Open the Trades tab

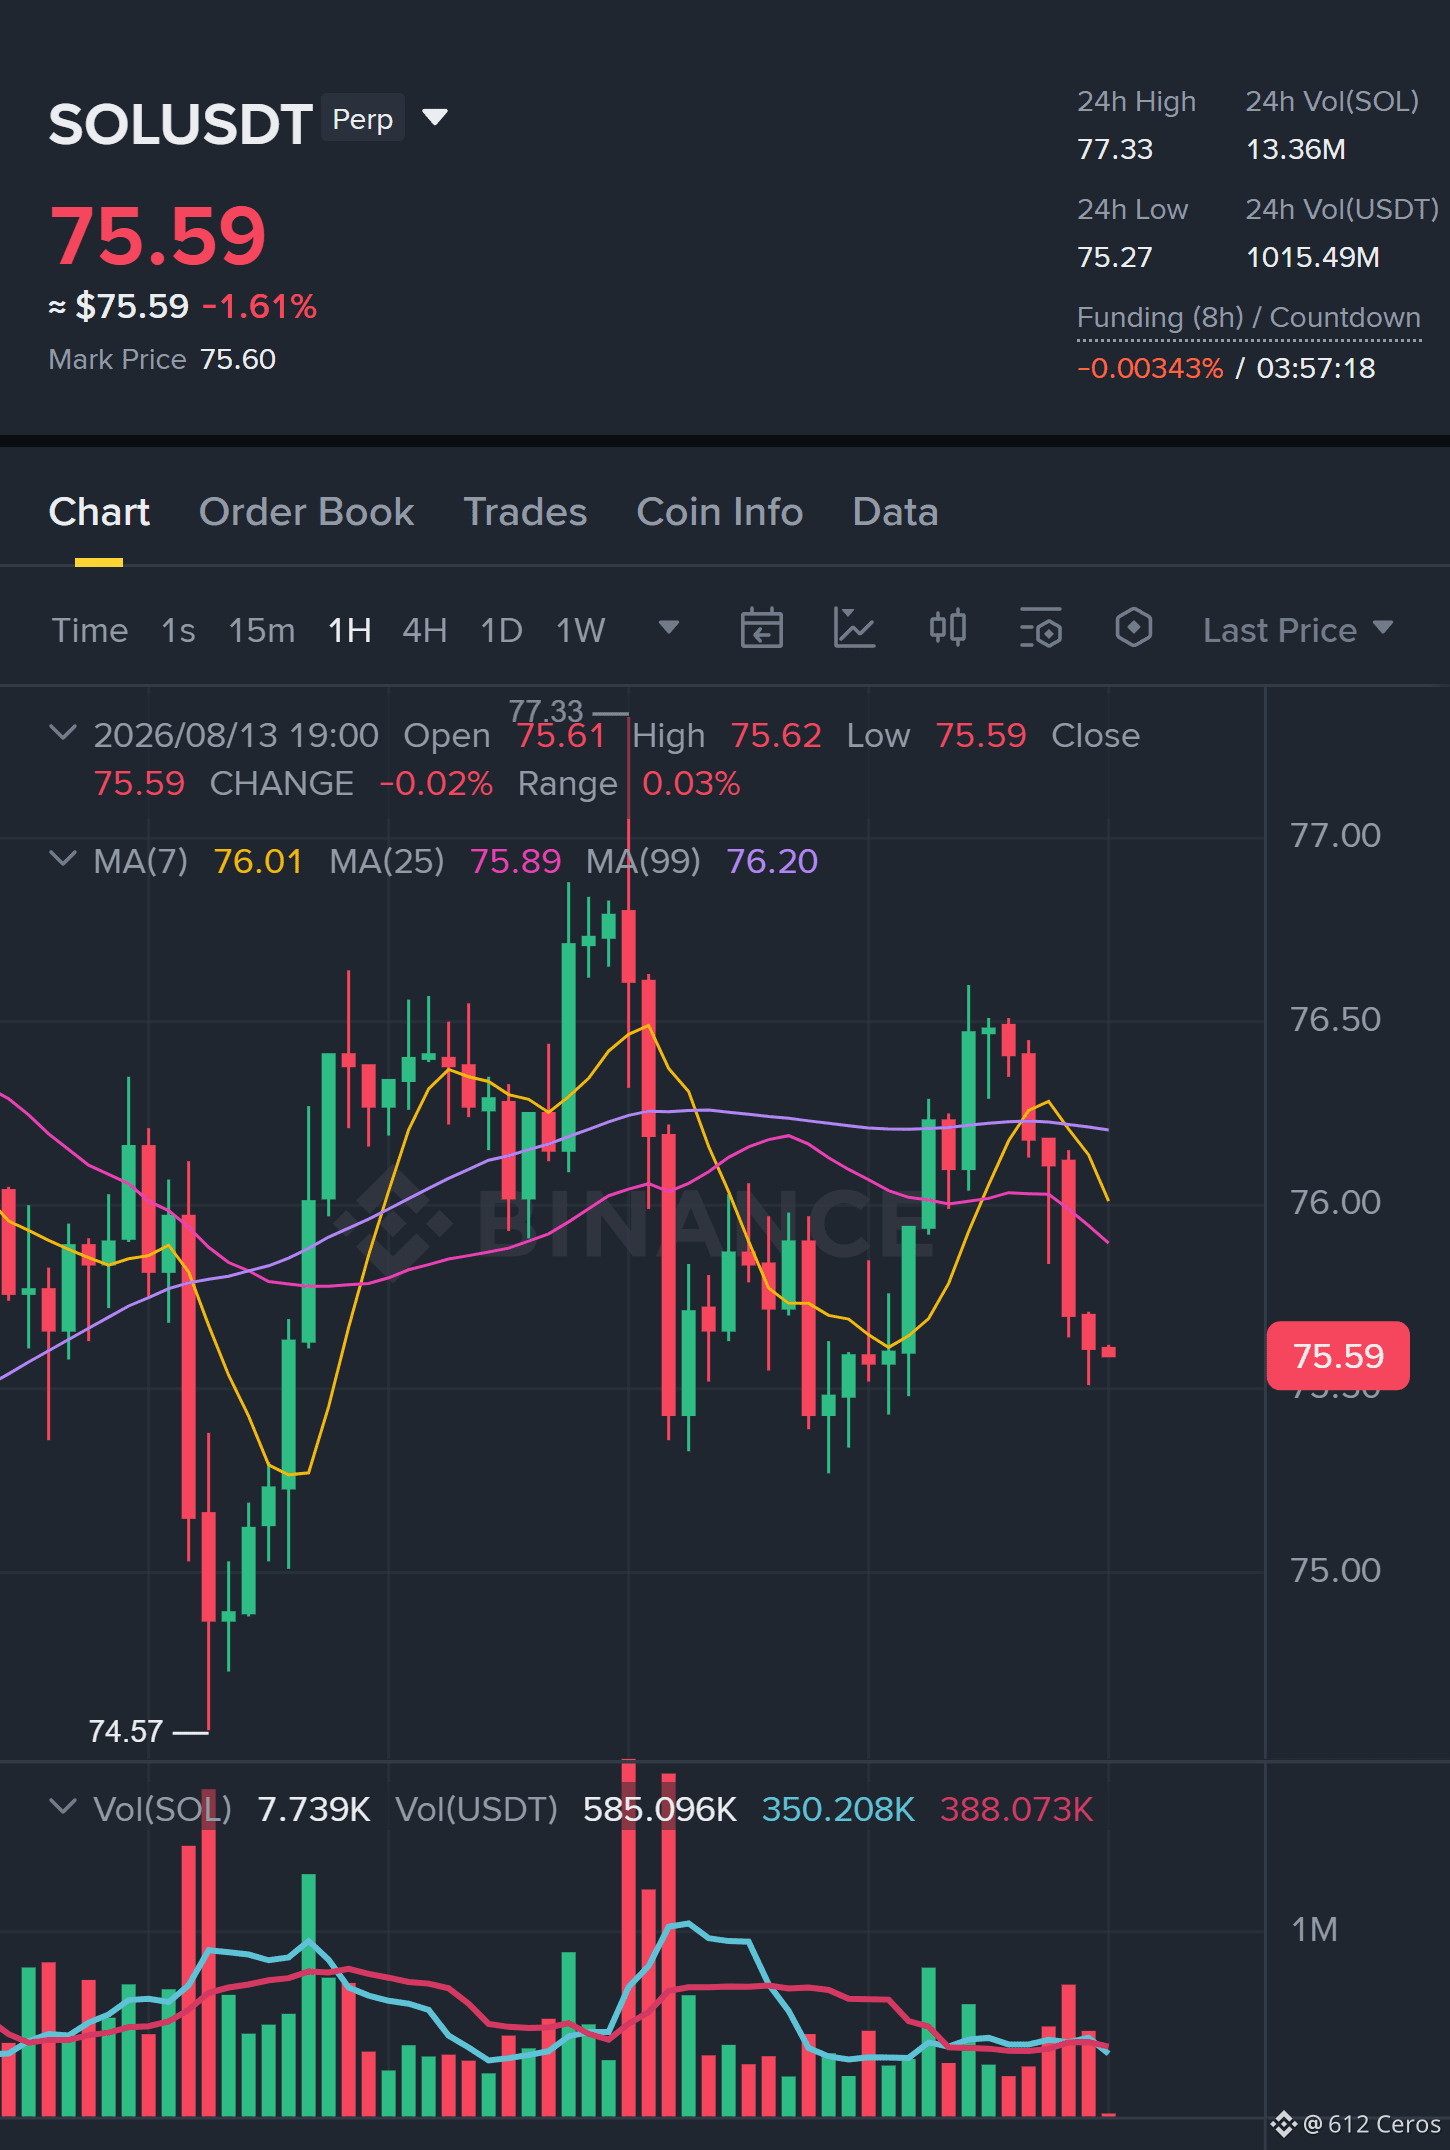tap(525, 512)
